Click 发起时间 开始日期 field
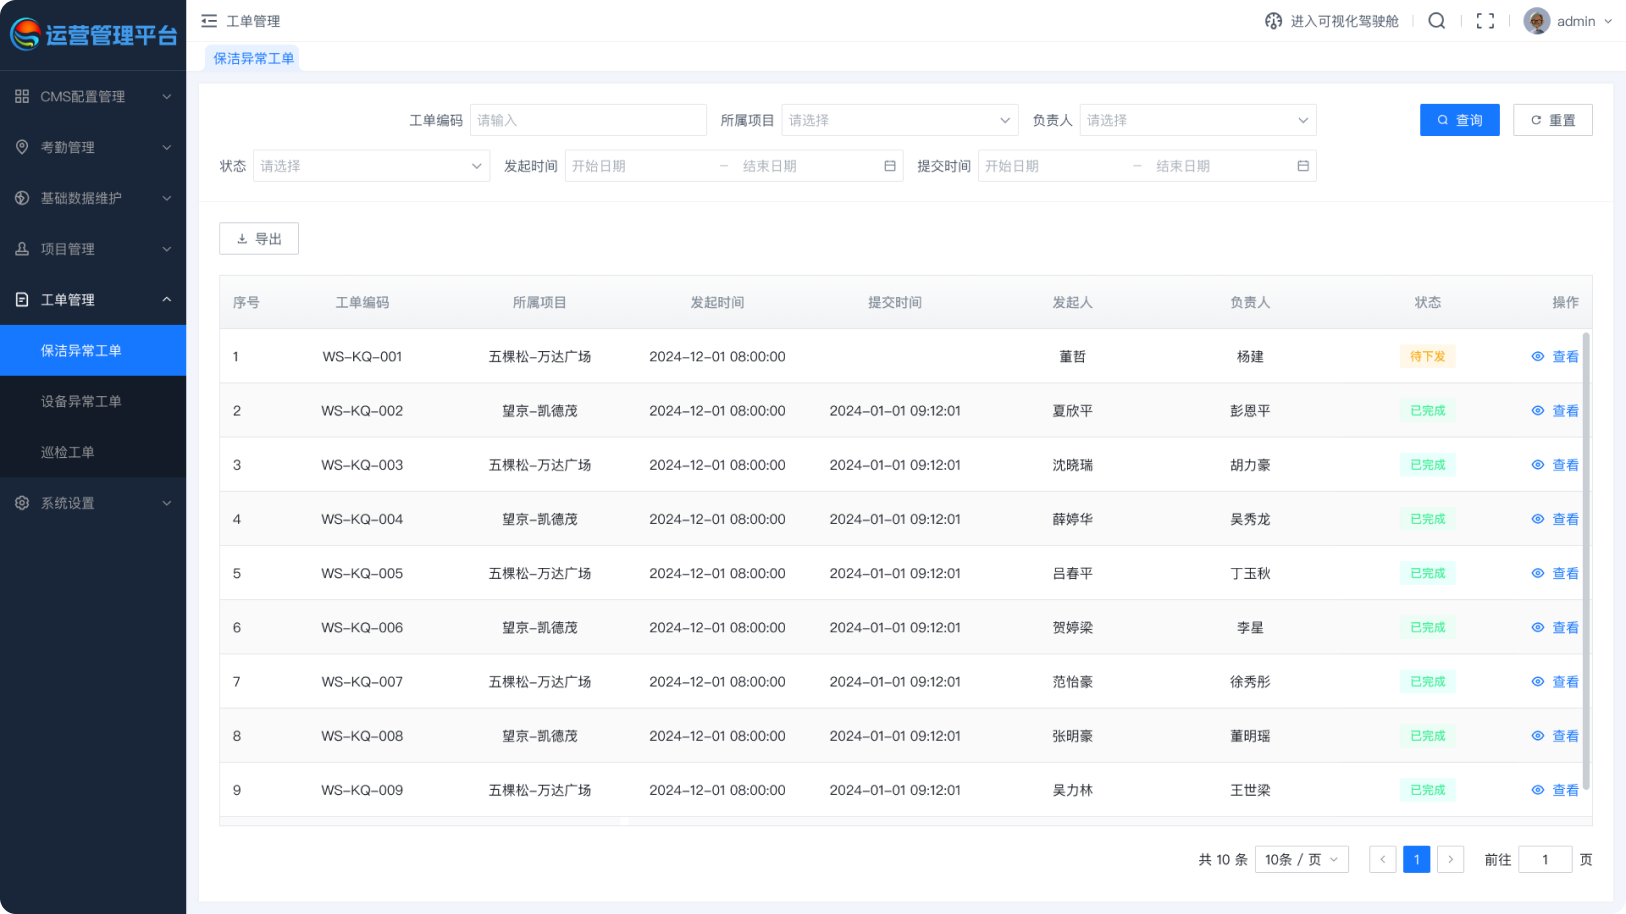 click(640, 166)
